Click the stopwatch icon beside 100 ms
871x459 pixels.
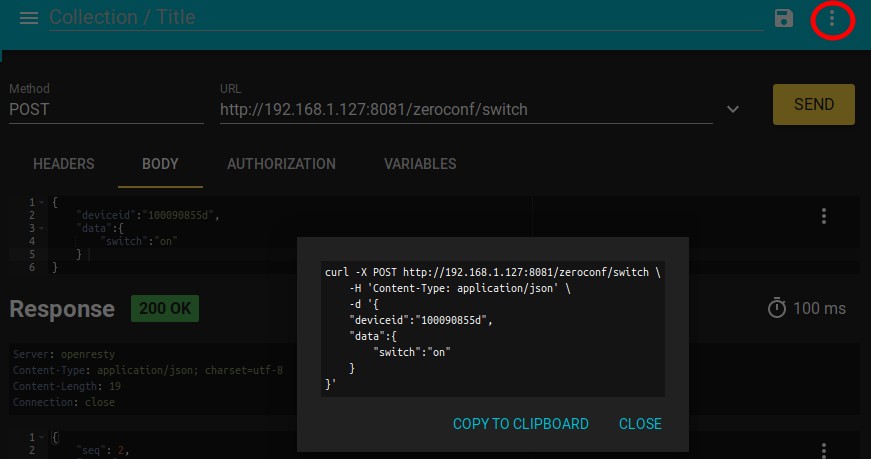click(777, 308)
